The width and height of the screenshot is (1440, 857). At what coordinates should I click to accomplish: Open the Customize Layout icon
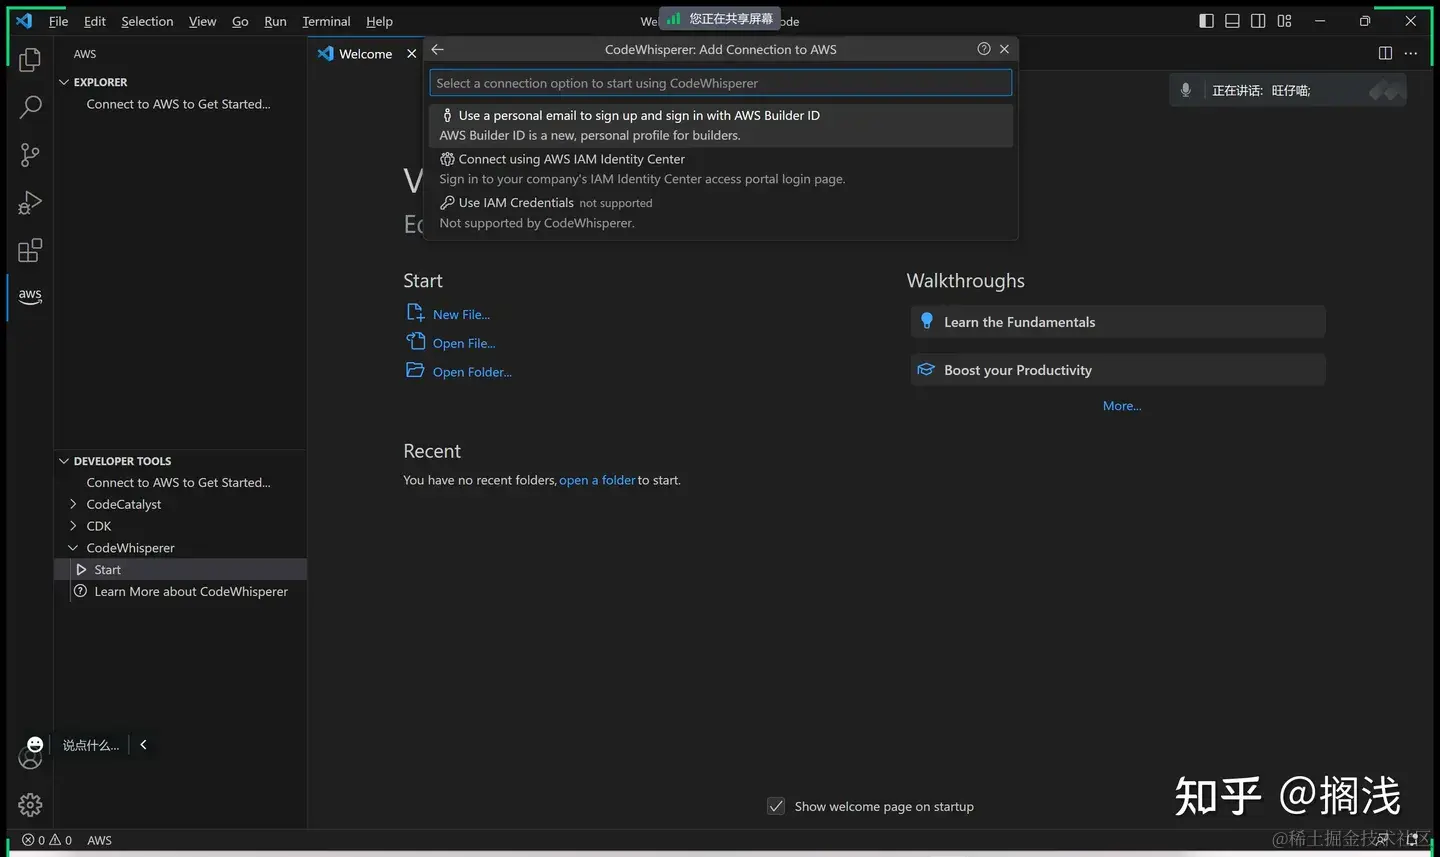pyautogui.click(x=1285, y=21)
